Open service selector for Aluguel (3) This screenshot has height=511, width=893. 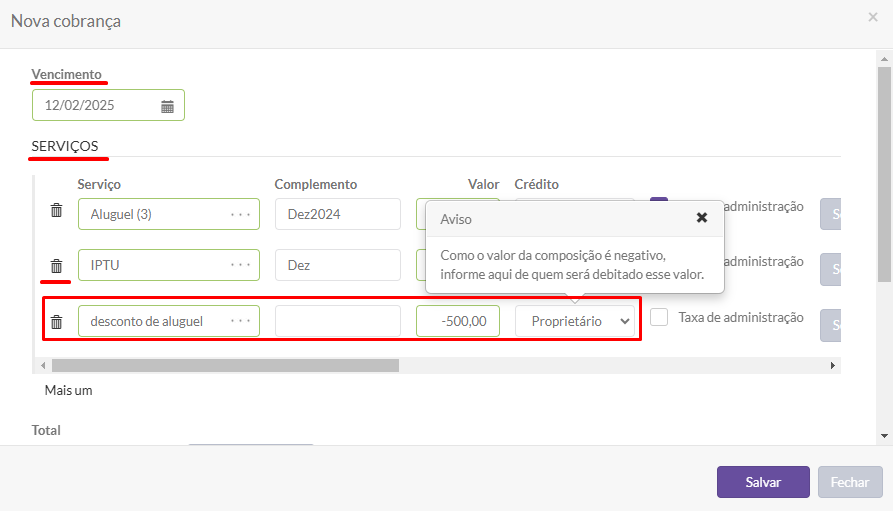(240, 214)
